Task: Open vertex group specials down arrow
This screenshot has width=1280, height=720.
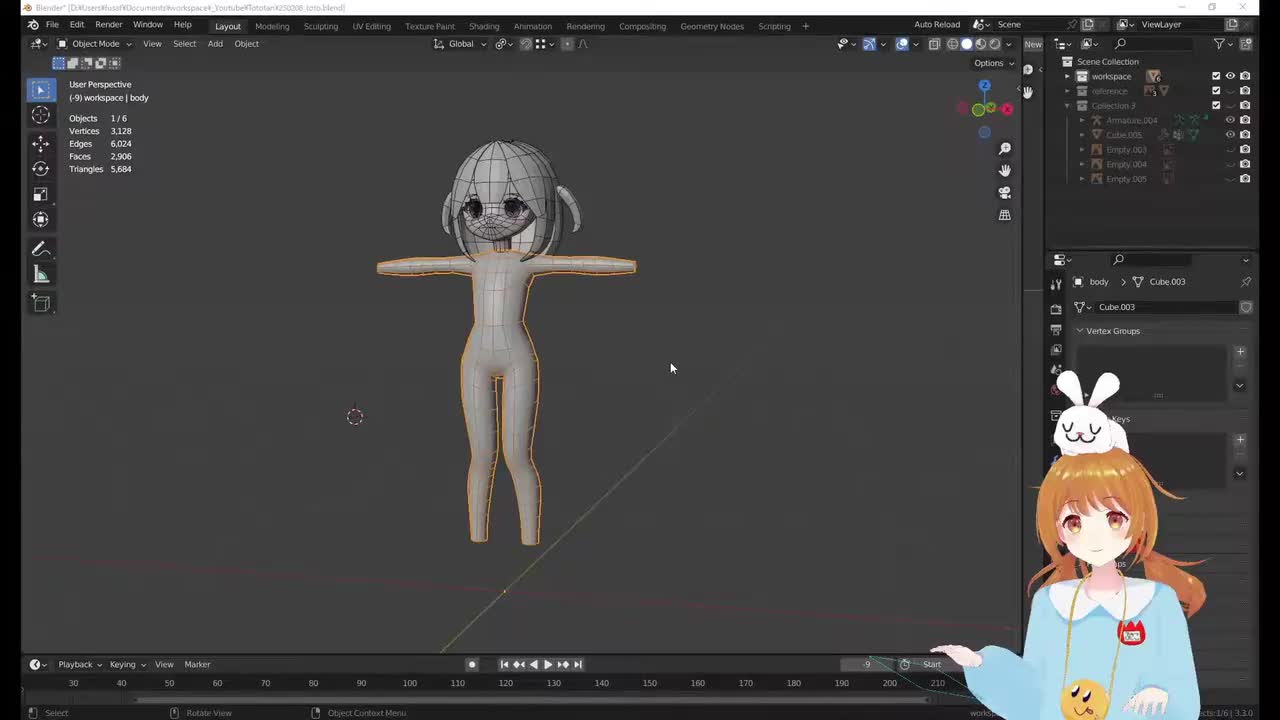Action: 1240,385
